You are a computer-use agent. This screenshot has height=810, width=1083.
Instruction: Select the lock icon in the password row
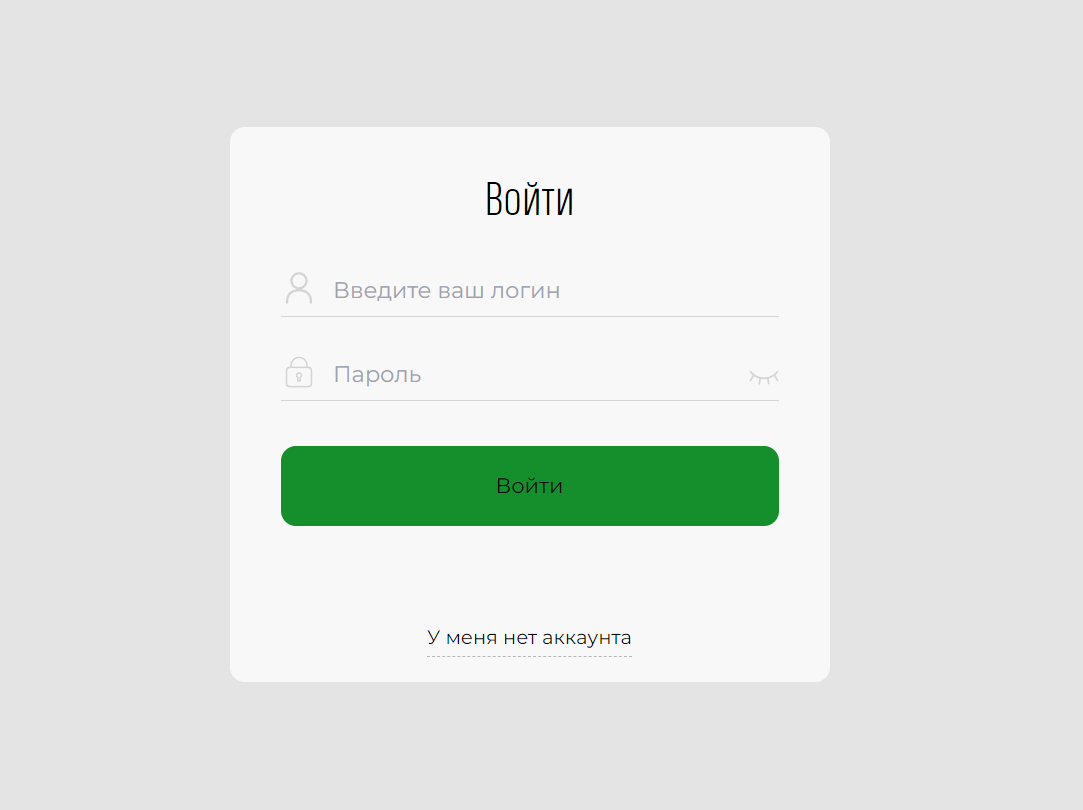pos(299,372)
